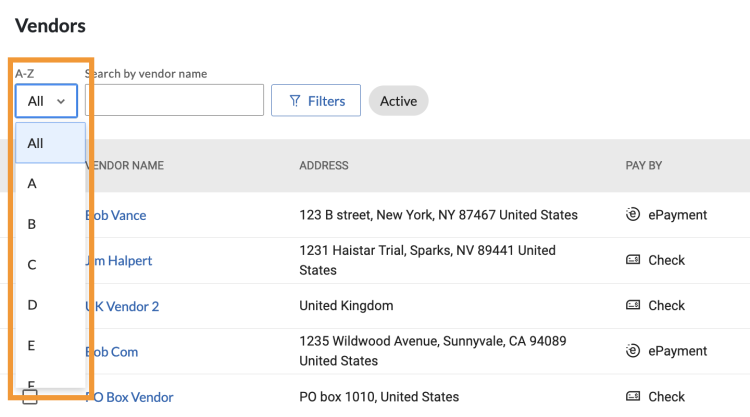Click ePayment icon in Bob Vance row

click(x=633, y=214)
